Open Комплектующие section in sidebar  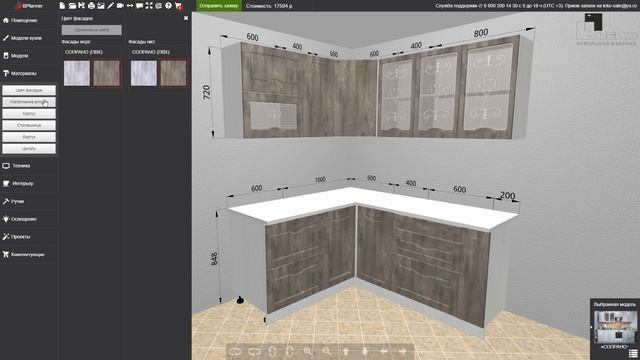(29, 254)
